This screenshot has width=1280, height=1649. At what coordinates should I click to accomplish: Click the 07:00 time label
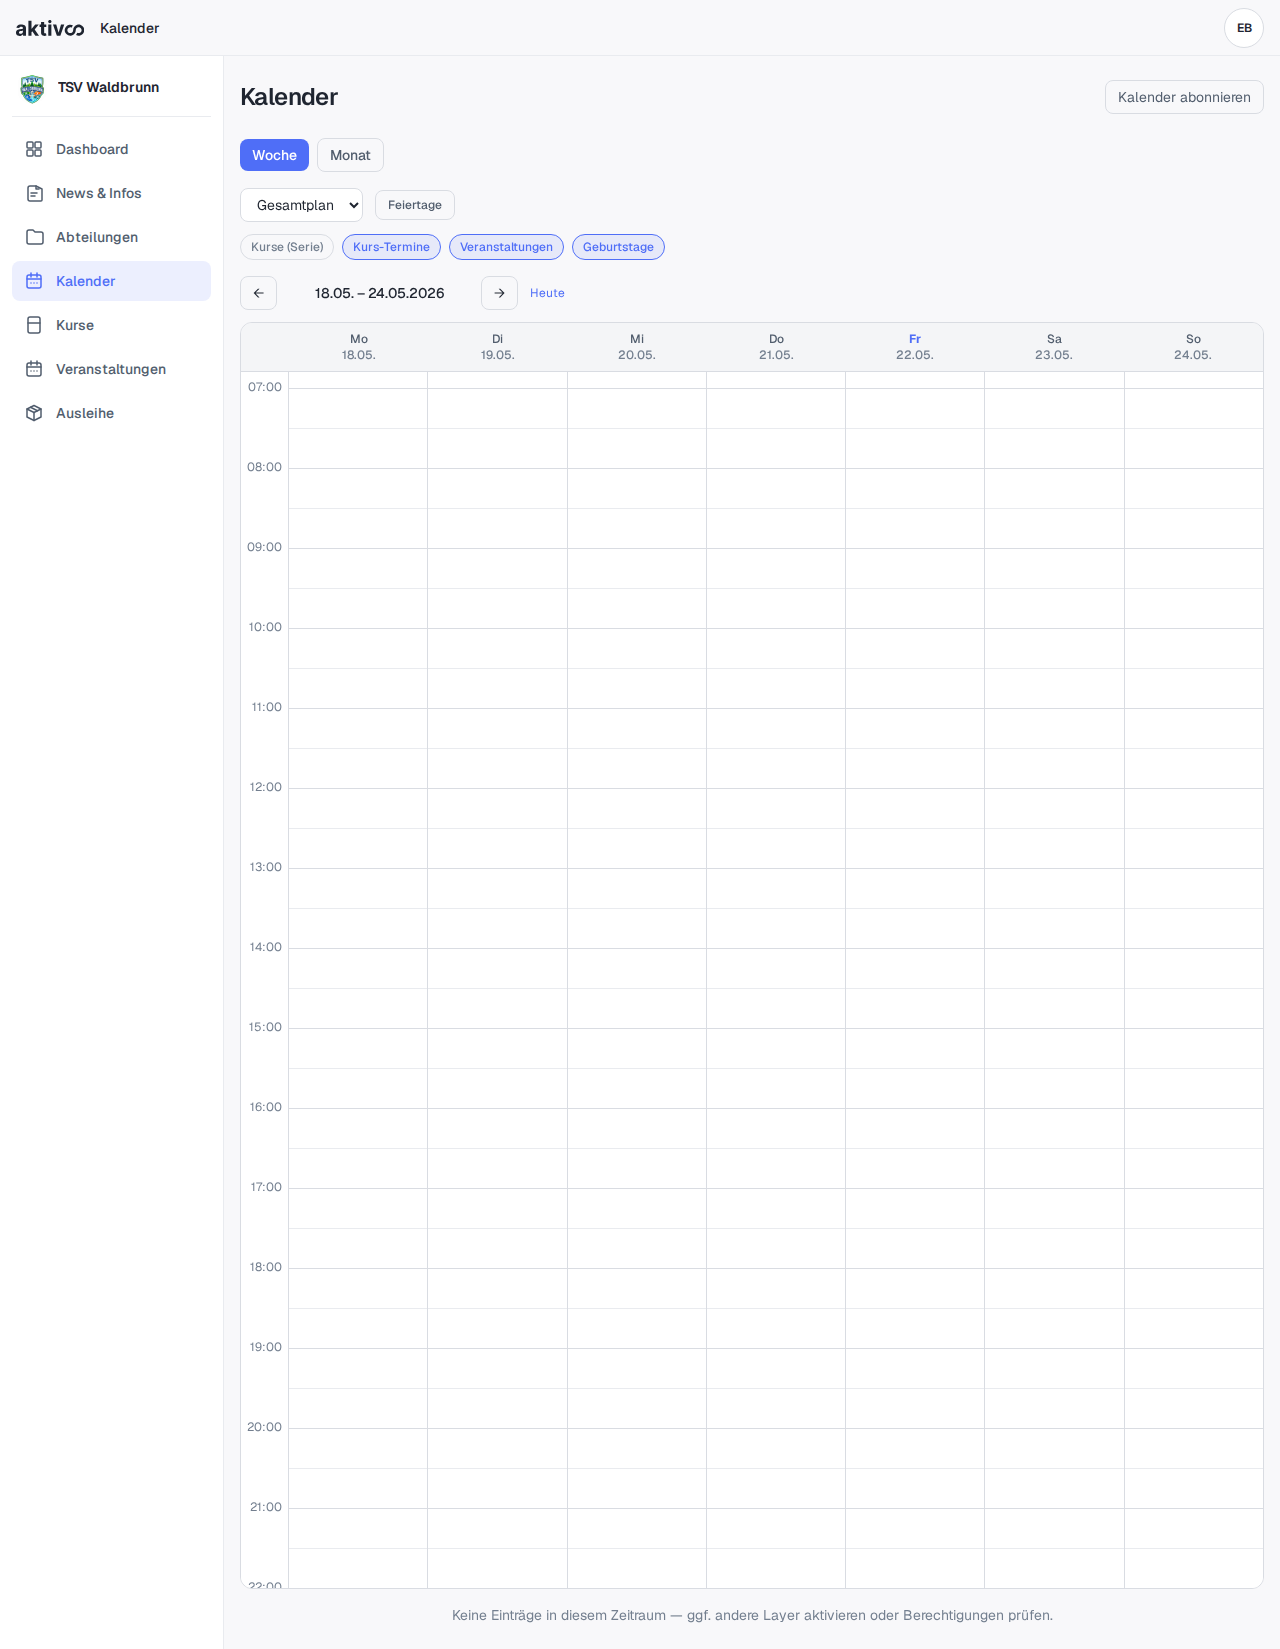coord(265,387)
